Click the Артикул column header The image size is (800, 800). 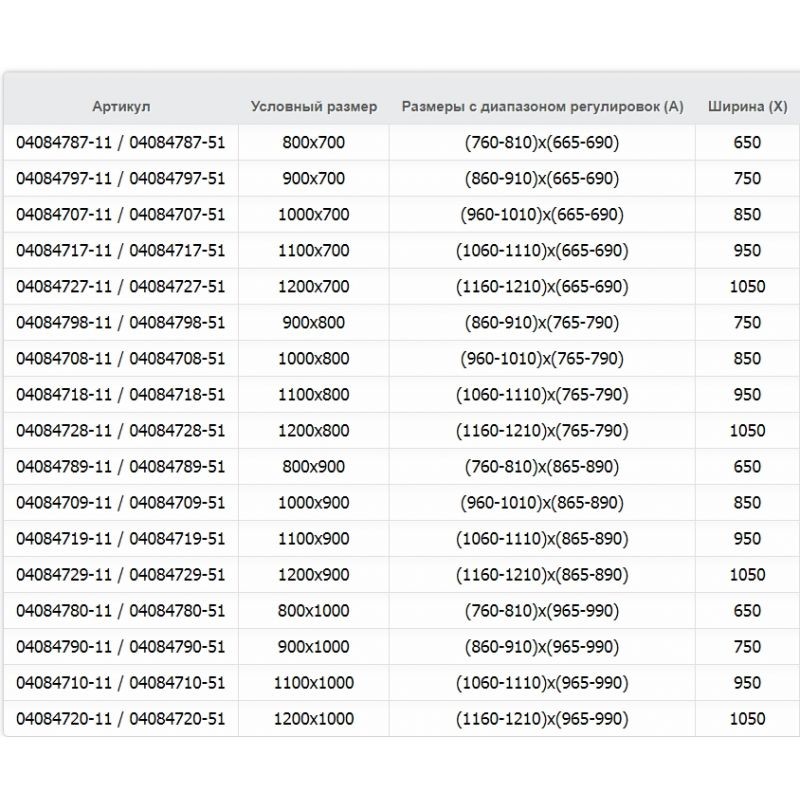pos(121,107)
